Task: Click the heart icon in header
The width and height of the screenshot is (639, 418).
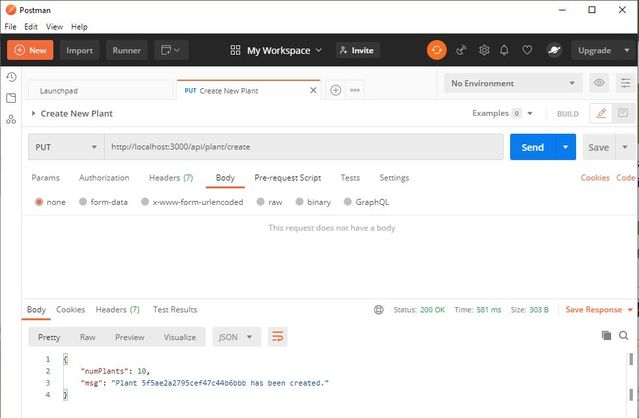Action: pyautogui.click(x=527, y=50)
